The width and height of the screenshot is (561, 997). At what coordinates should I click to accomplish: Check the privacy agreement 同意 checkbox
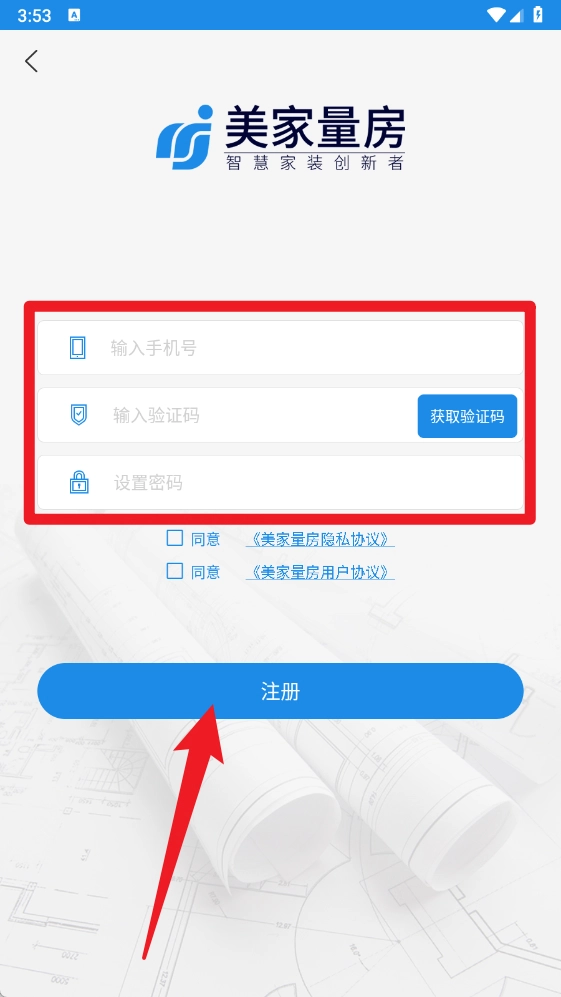(x=174, y=538)
